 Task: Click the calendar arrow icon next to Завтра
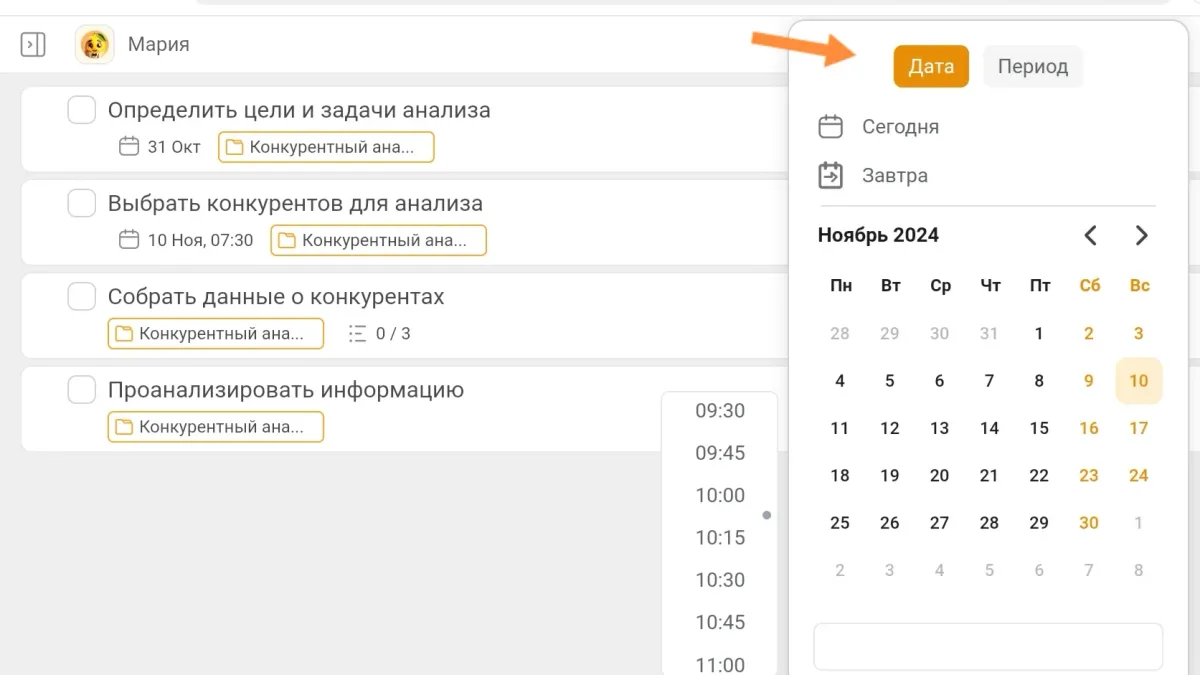click(x=830, y=176)
